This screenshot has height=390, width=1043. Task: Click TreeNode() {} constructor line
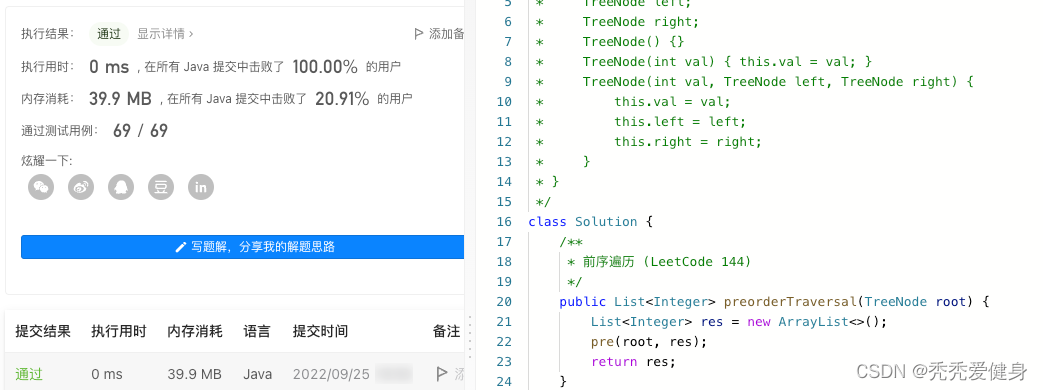click(633, 42)
